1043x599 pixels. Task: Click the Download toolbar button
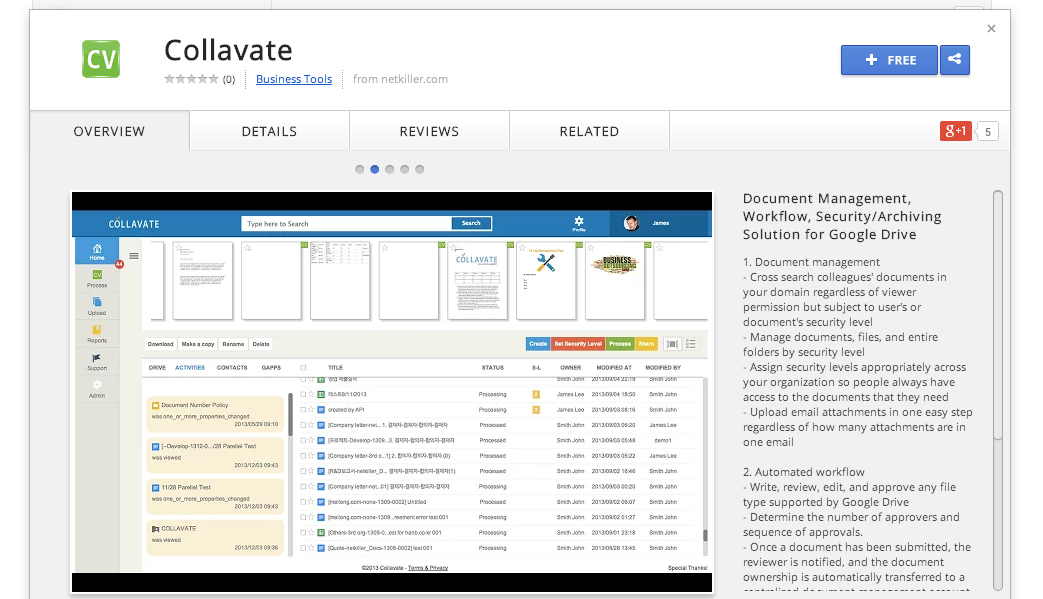click(160, 344)
